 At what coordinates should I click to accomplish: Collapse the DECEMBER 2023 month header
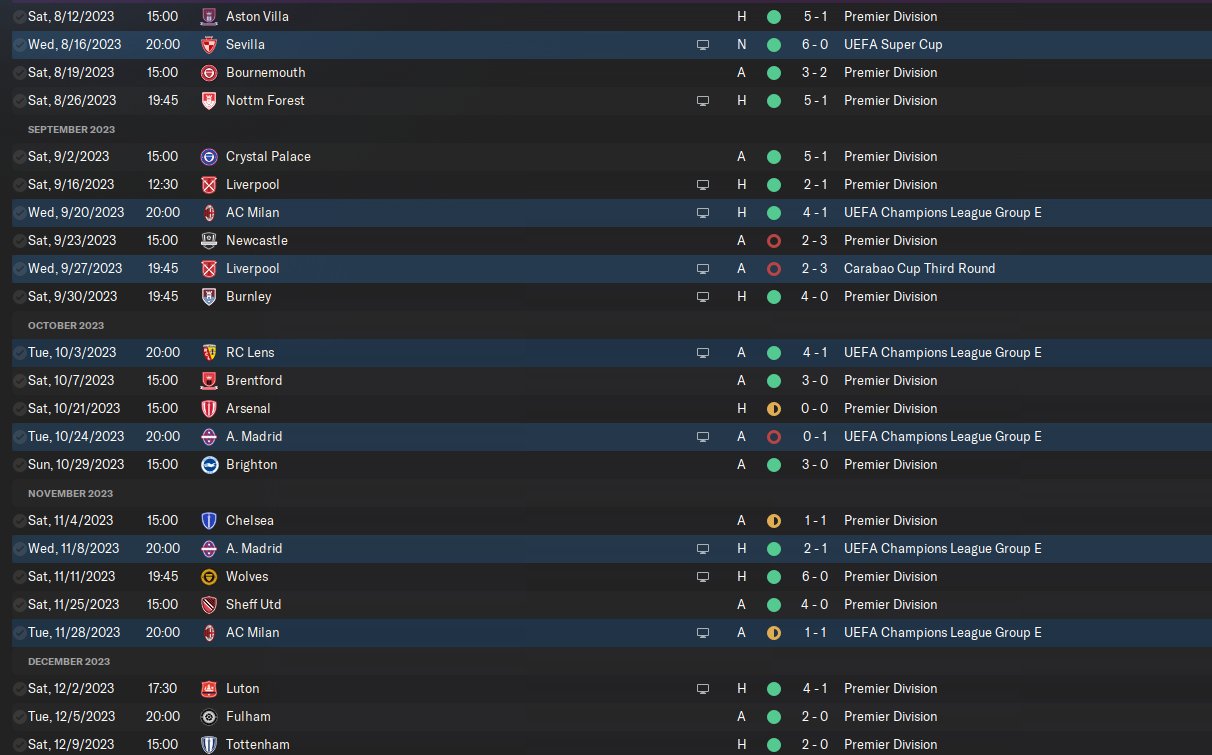pyautogui.click(x=69, y=662)
